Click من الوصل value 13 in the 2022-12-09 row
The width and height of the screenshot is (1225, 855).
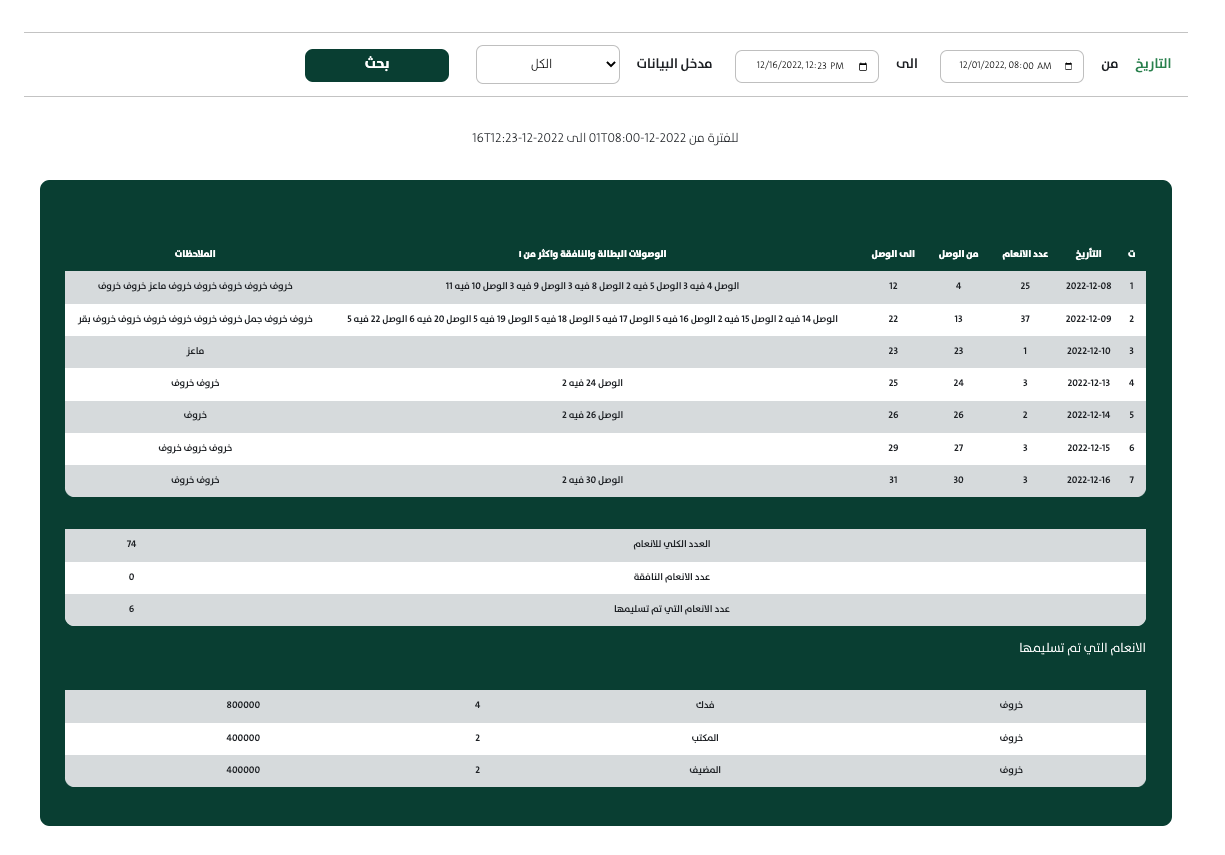[958, 319]
